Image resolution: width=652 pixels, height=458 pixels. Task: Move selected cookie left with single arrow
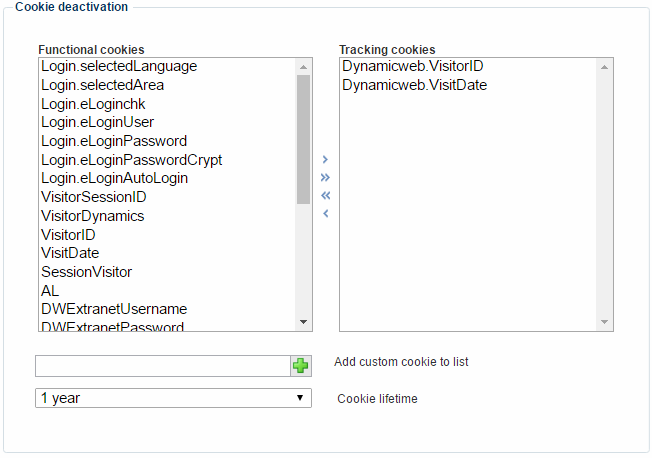click(325, 213)
